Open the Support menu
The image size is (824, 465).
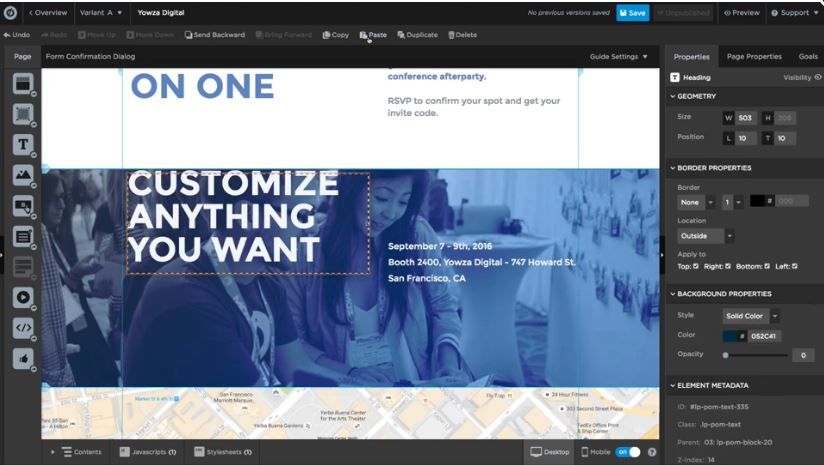click(x=795, y=13)
